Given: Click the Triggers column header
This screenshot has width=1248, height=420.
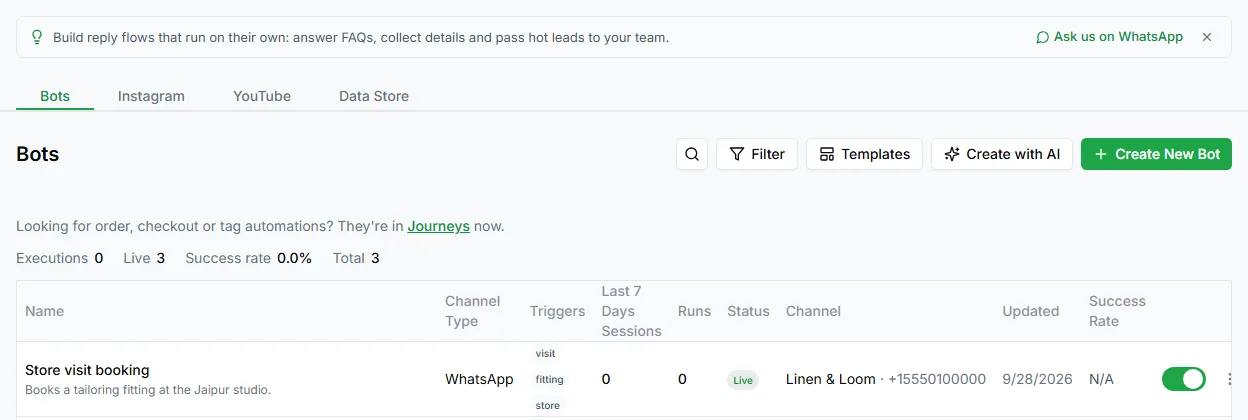Looking at the screenshot, I should tap(557, 311).
